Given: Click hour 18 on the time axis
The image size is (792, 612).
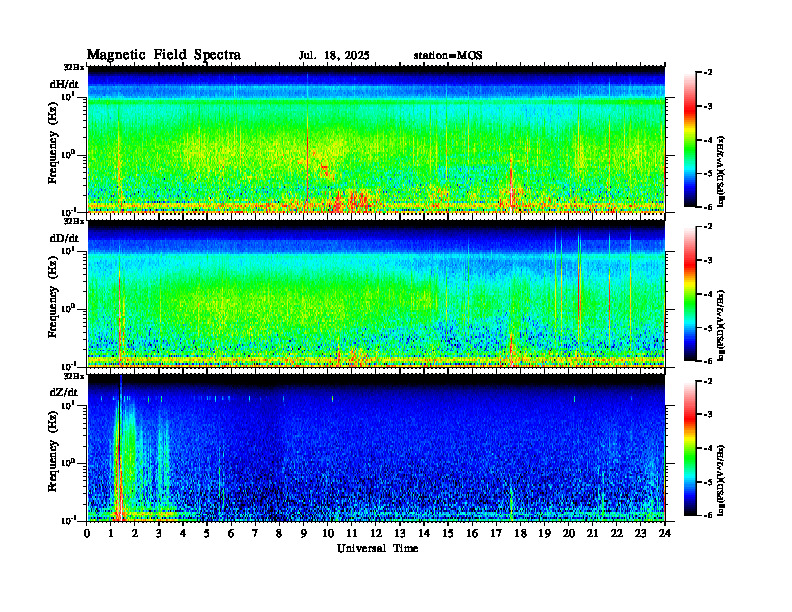Looking at the screenshot, I should tap(520, 534).
